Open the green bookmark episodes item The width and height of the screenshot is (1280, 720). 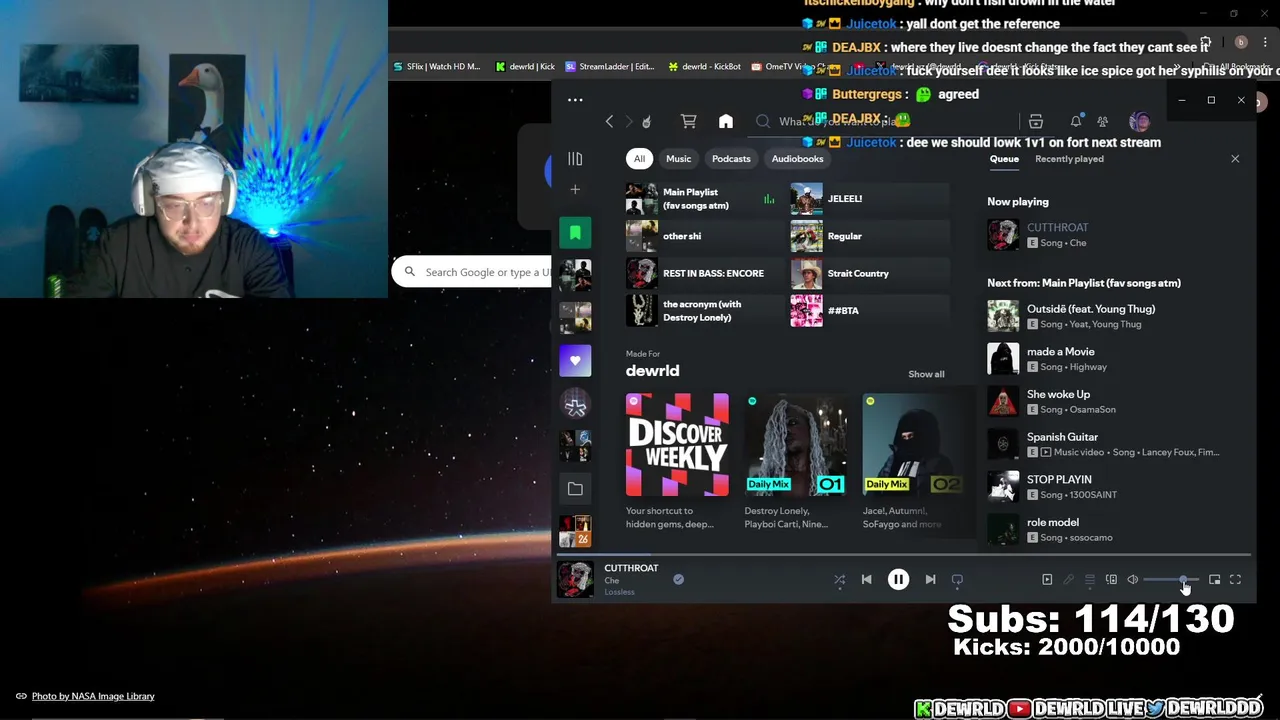[575, 232]
